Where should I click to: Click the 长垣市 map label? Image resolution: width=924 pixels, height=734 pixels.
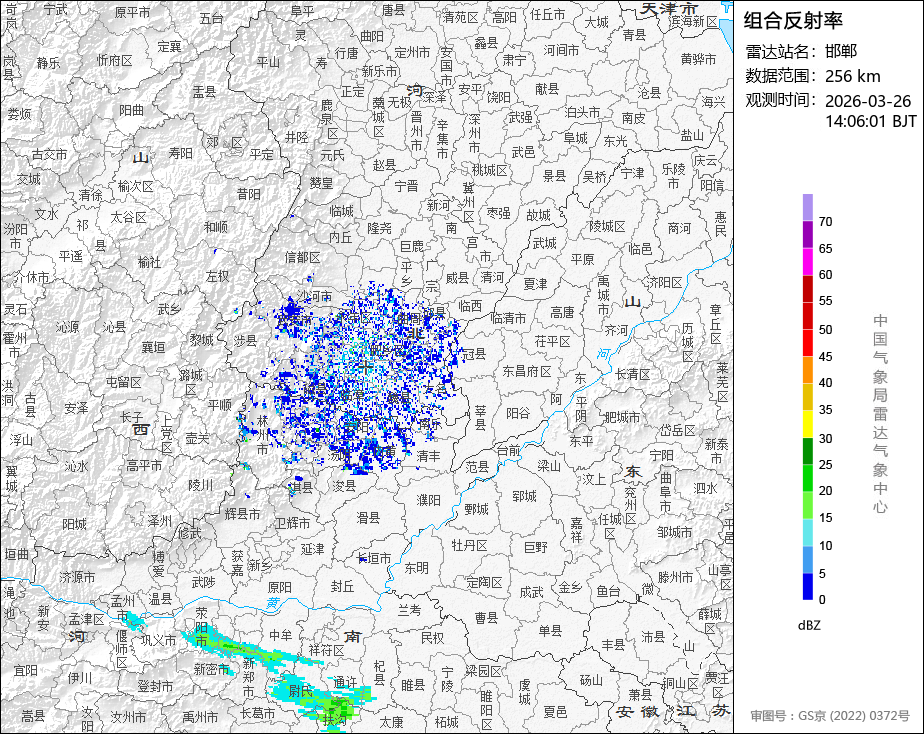[x=374, y=558]
